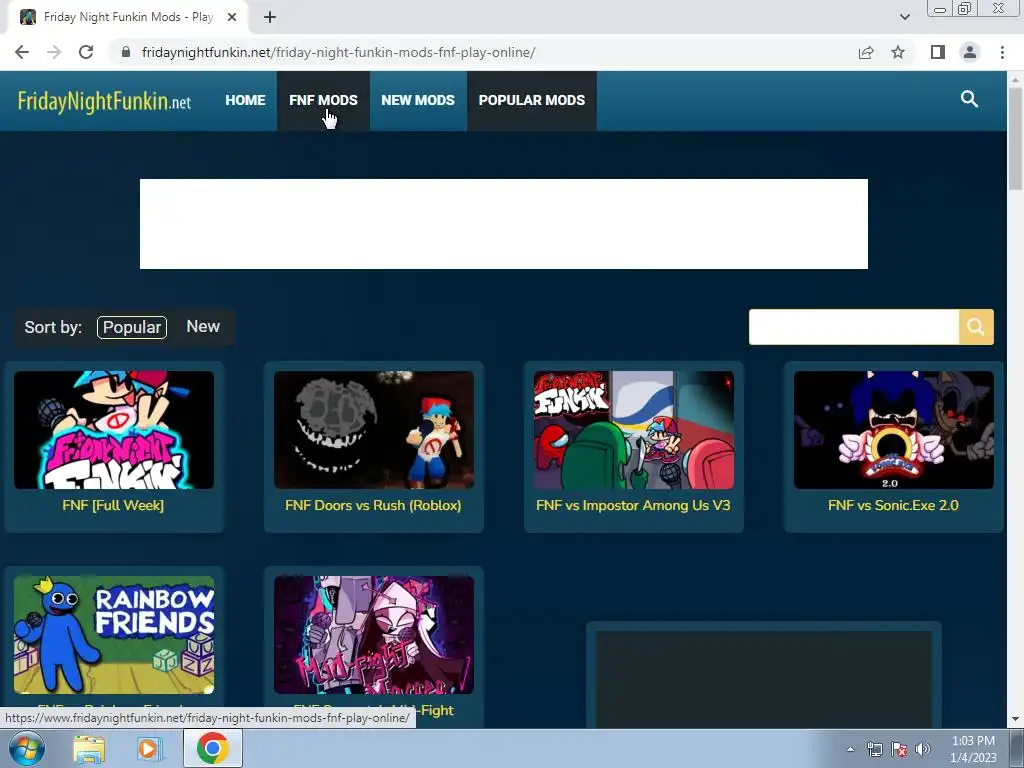Open a new tab with plus icon

pyautogui.click(x=270, y=18)
